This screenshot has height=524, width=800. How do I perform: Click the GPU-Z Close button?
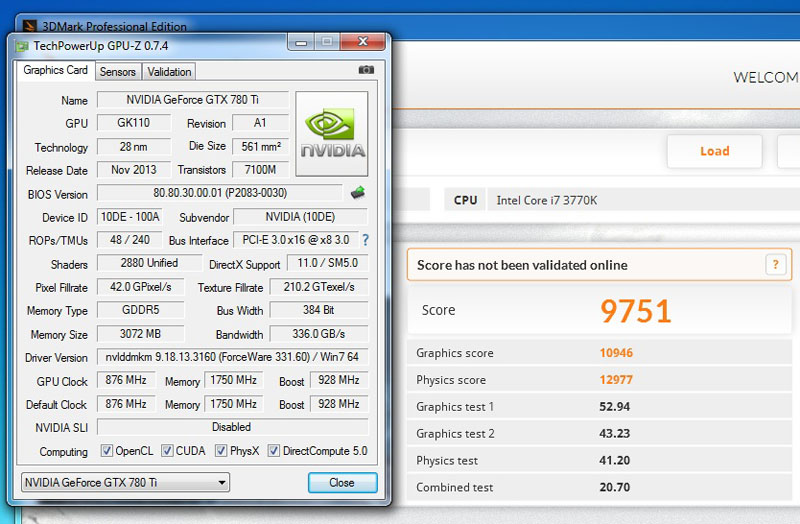point(342,483)
